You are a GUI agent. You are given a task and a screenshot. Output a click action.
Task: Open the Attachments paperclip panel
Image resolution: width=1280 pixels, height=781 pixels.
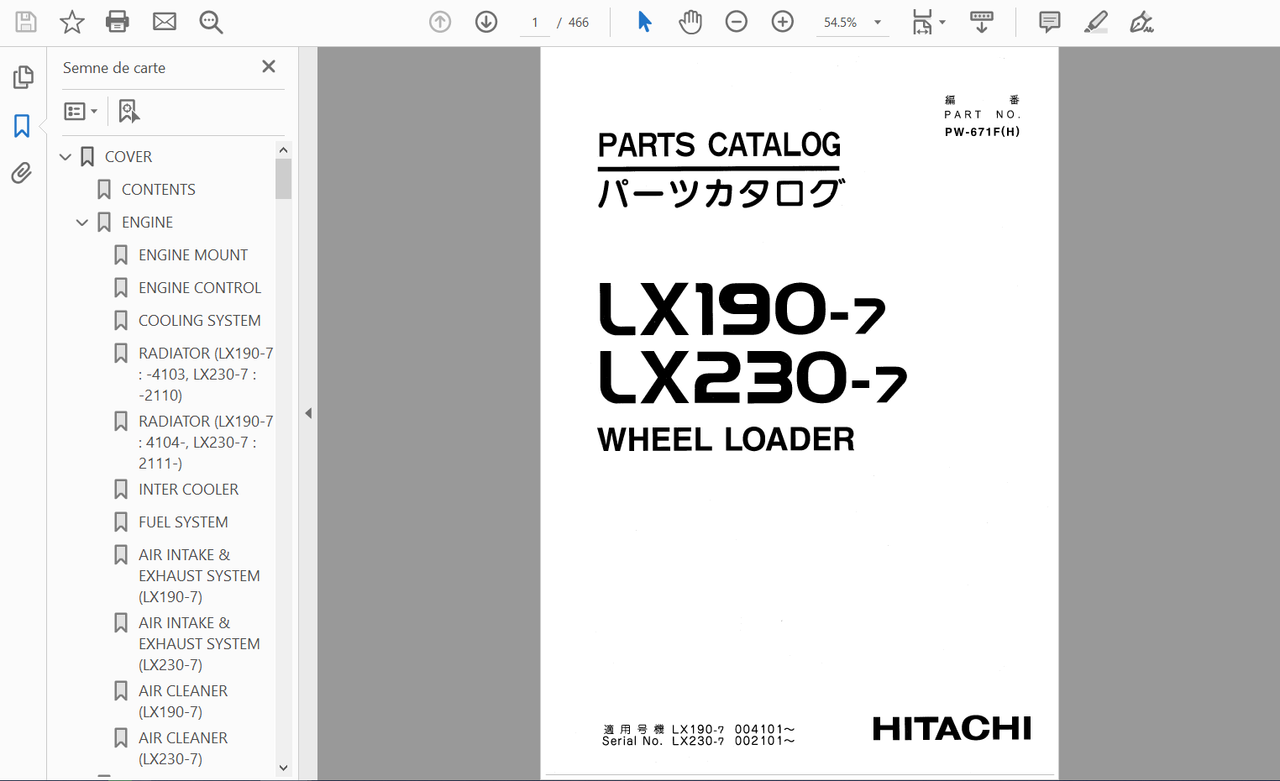coord(22,173)
